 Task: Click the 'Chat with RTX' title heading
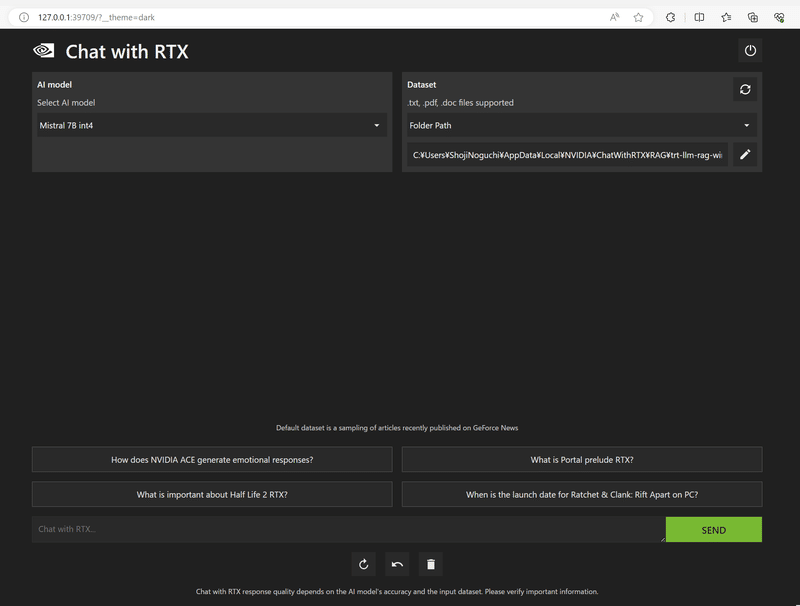pyautogui.click(x=127, y=52)
